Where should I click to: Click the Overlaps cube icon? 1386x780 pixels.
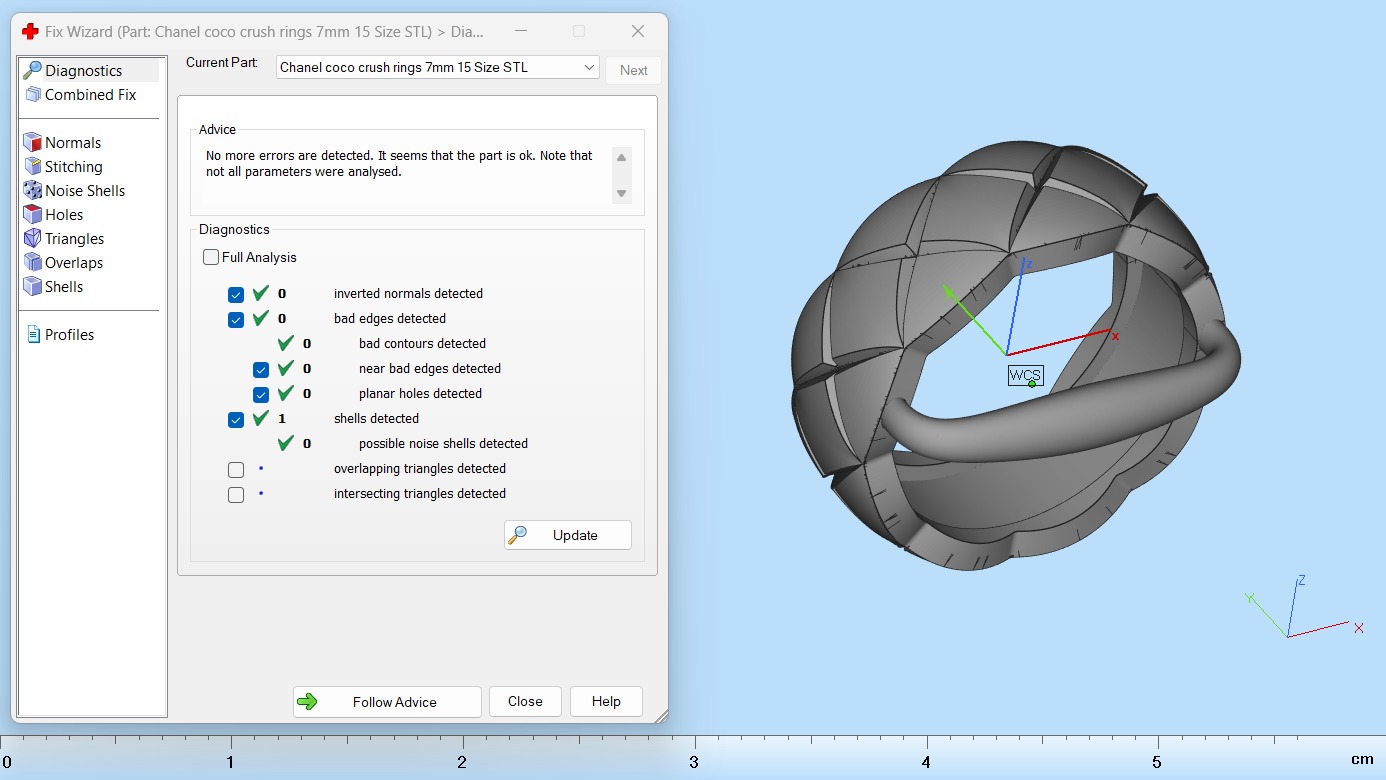(32, 262)
